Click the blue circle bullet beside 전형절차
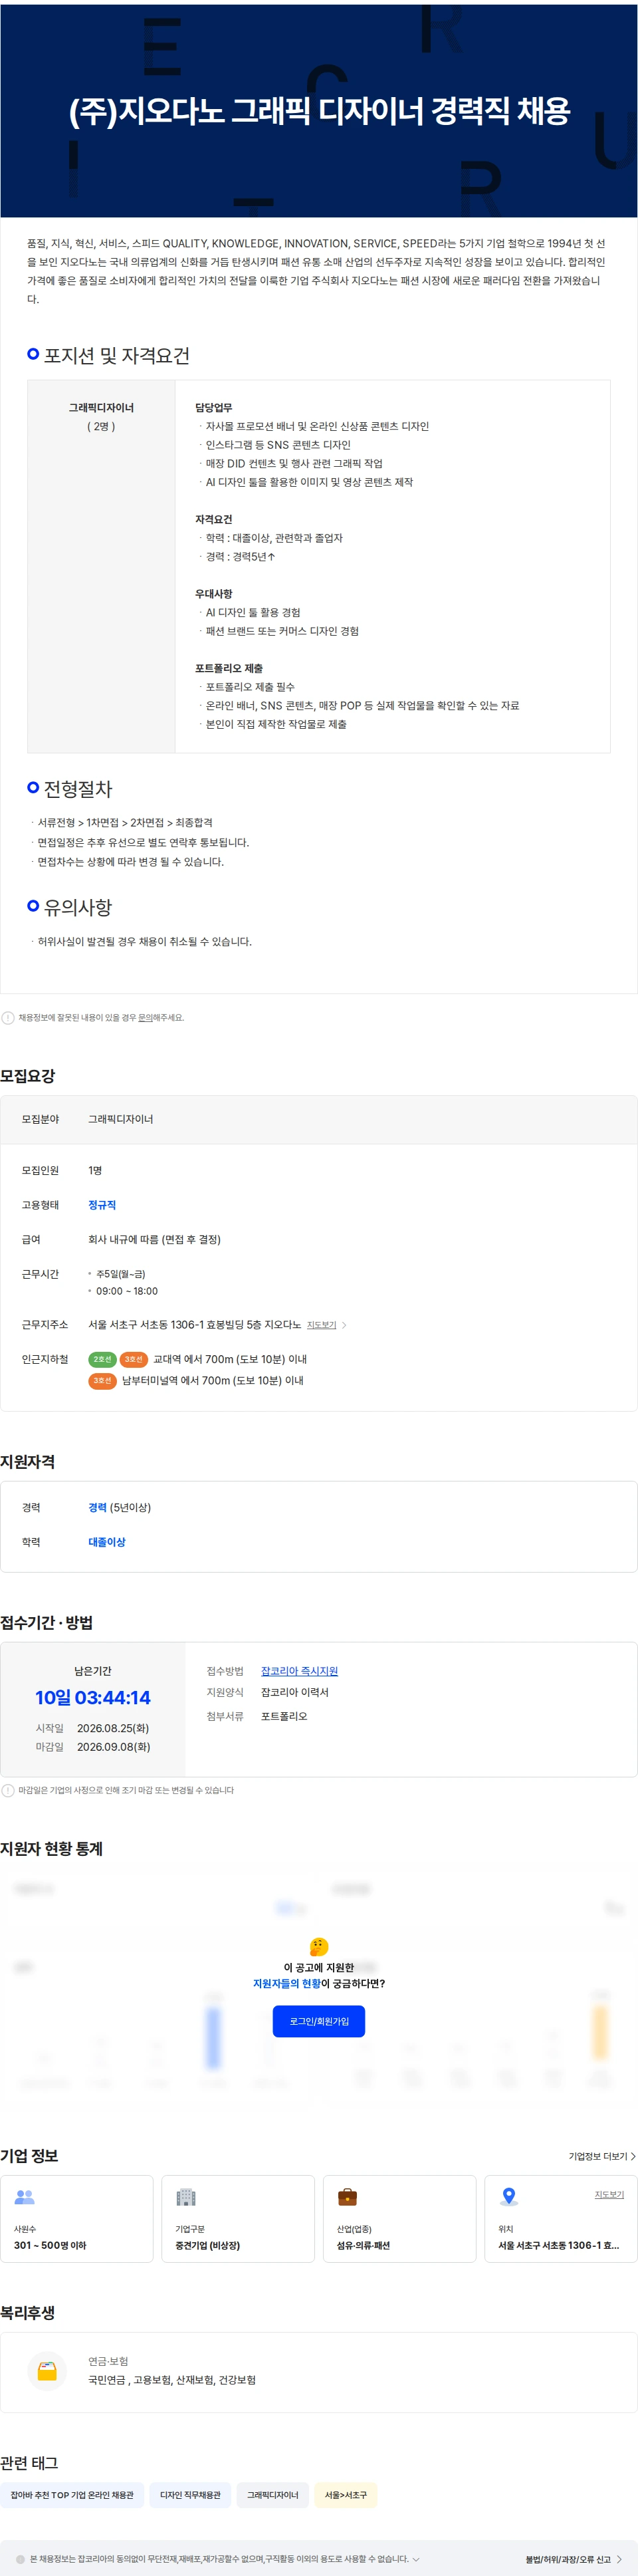This screenshot has width=638, height=2576. 33,788
